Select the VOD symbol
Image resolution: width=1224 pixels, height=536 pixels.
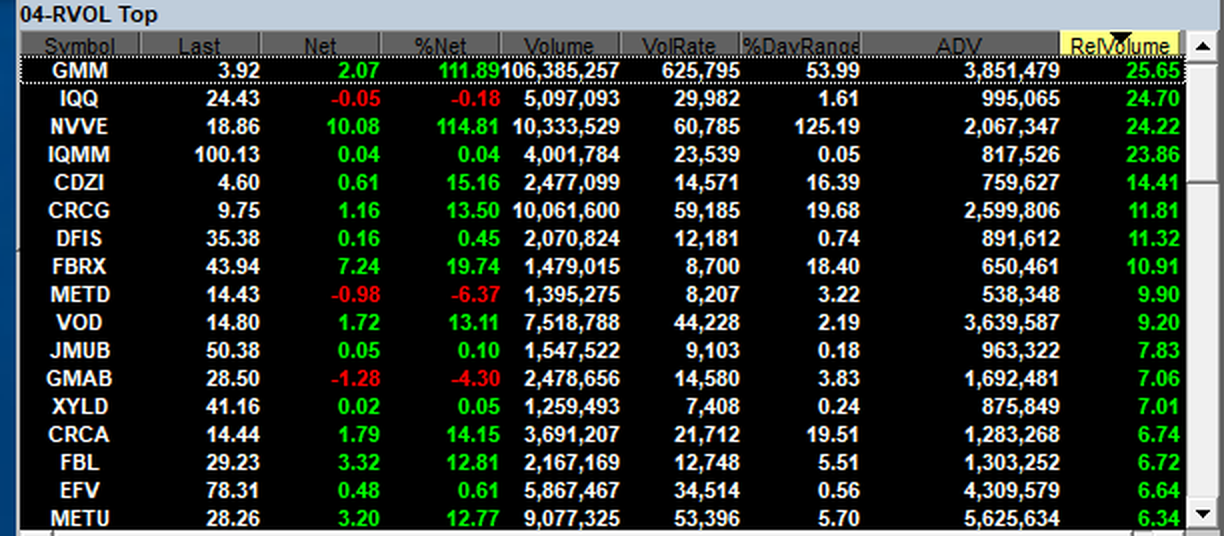coord(80,323)
